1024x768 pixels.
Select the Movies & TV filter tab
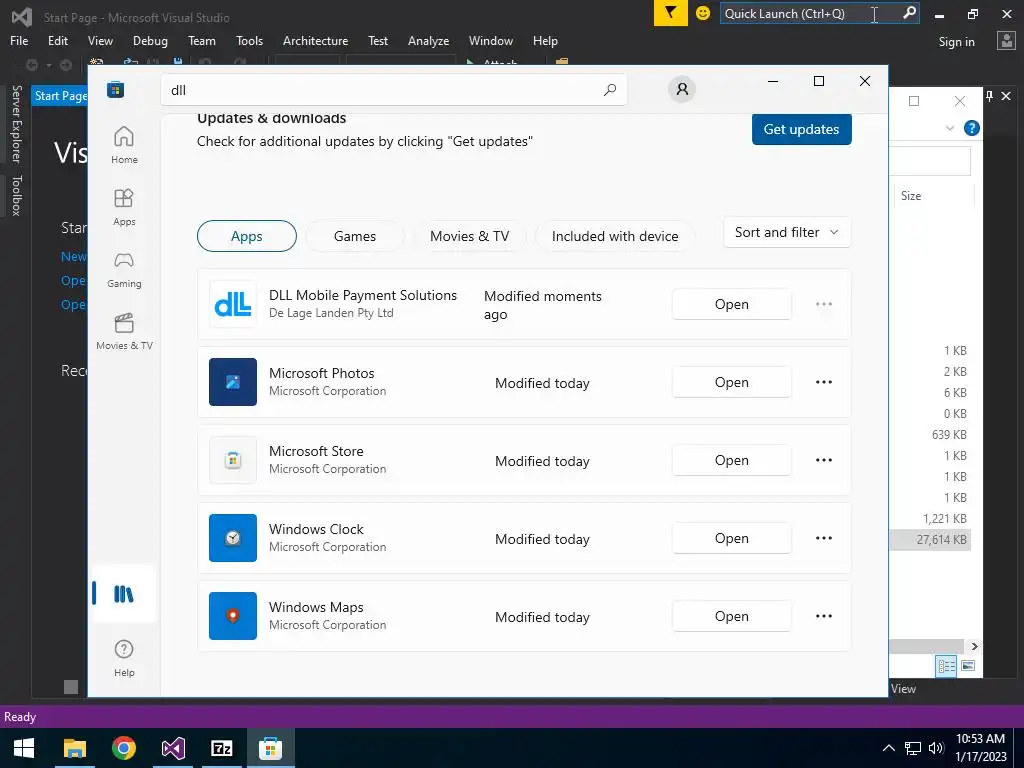[470, 236]
